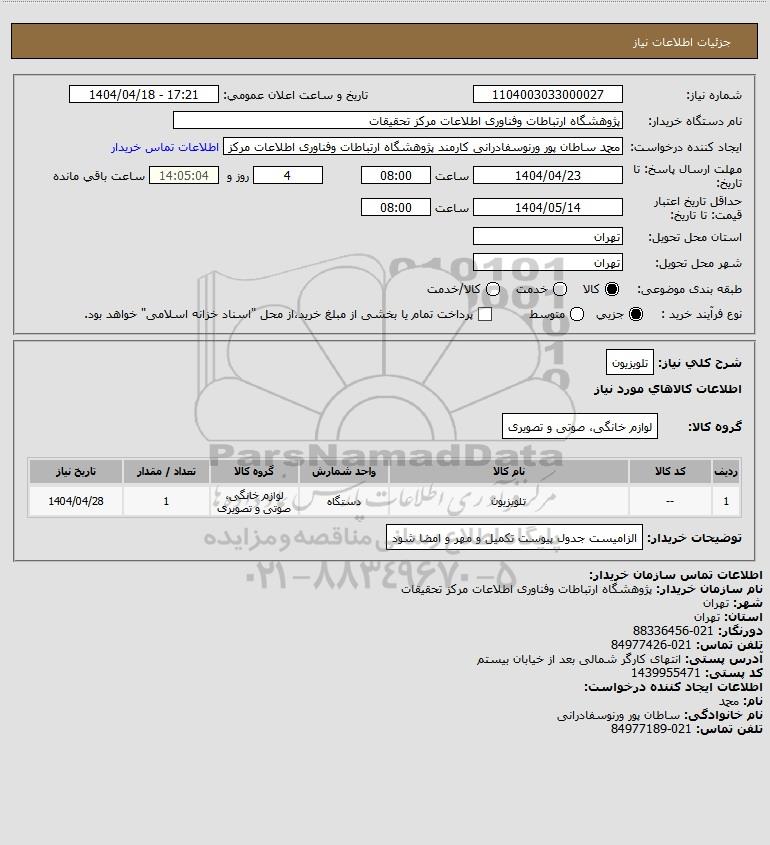Toggle Islamic treasury bonds payment checkbox
The height and width of the screenshot is (845, 770).
click(x=485, y=314)
